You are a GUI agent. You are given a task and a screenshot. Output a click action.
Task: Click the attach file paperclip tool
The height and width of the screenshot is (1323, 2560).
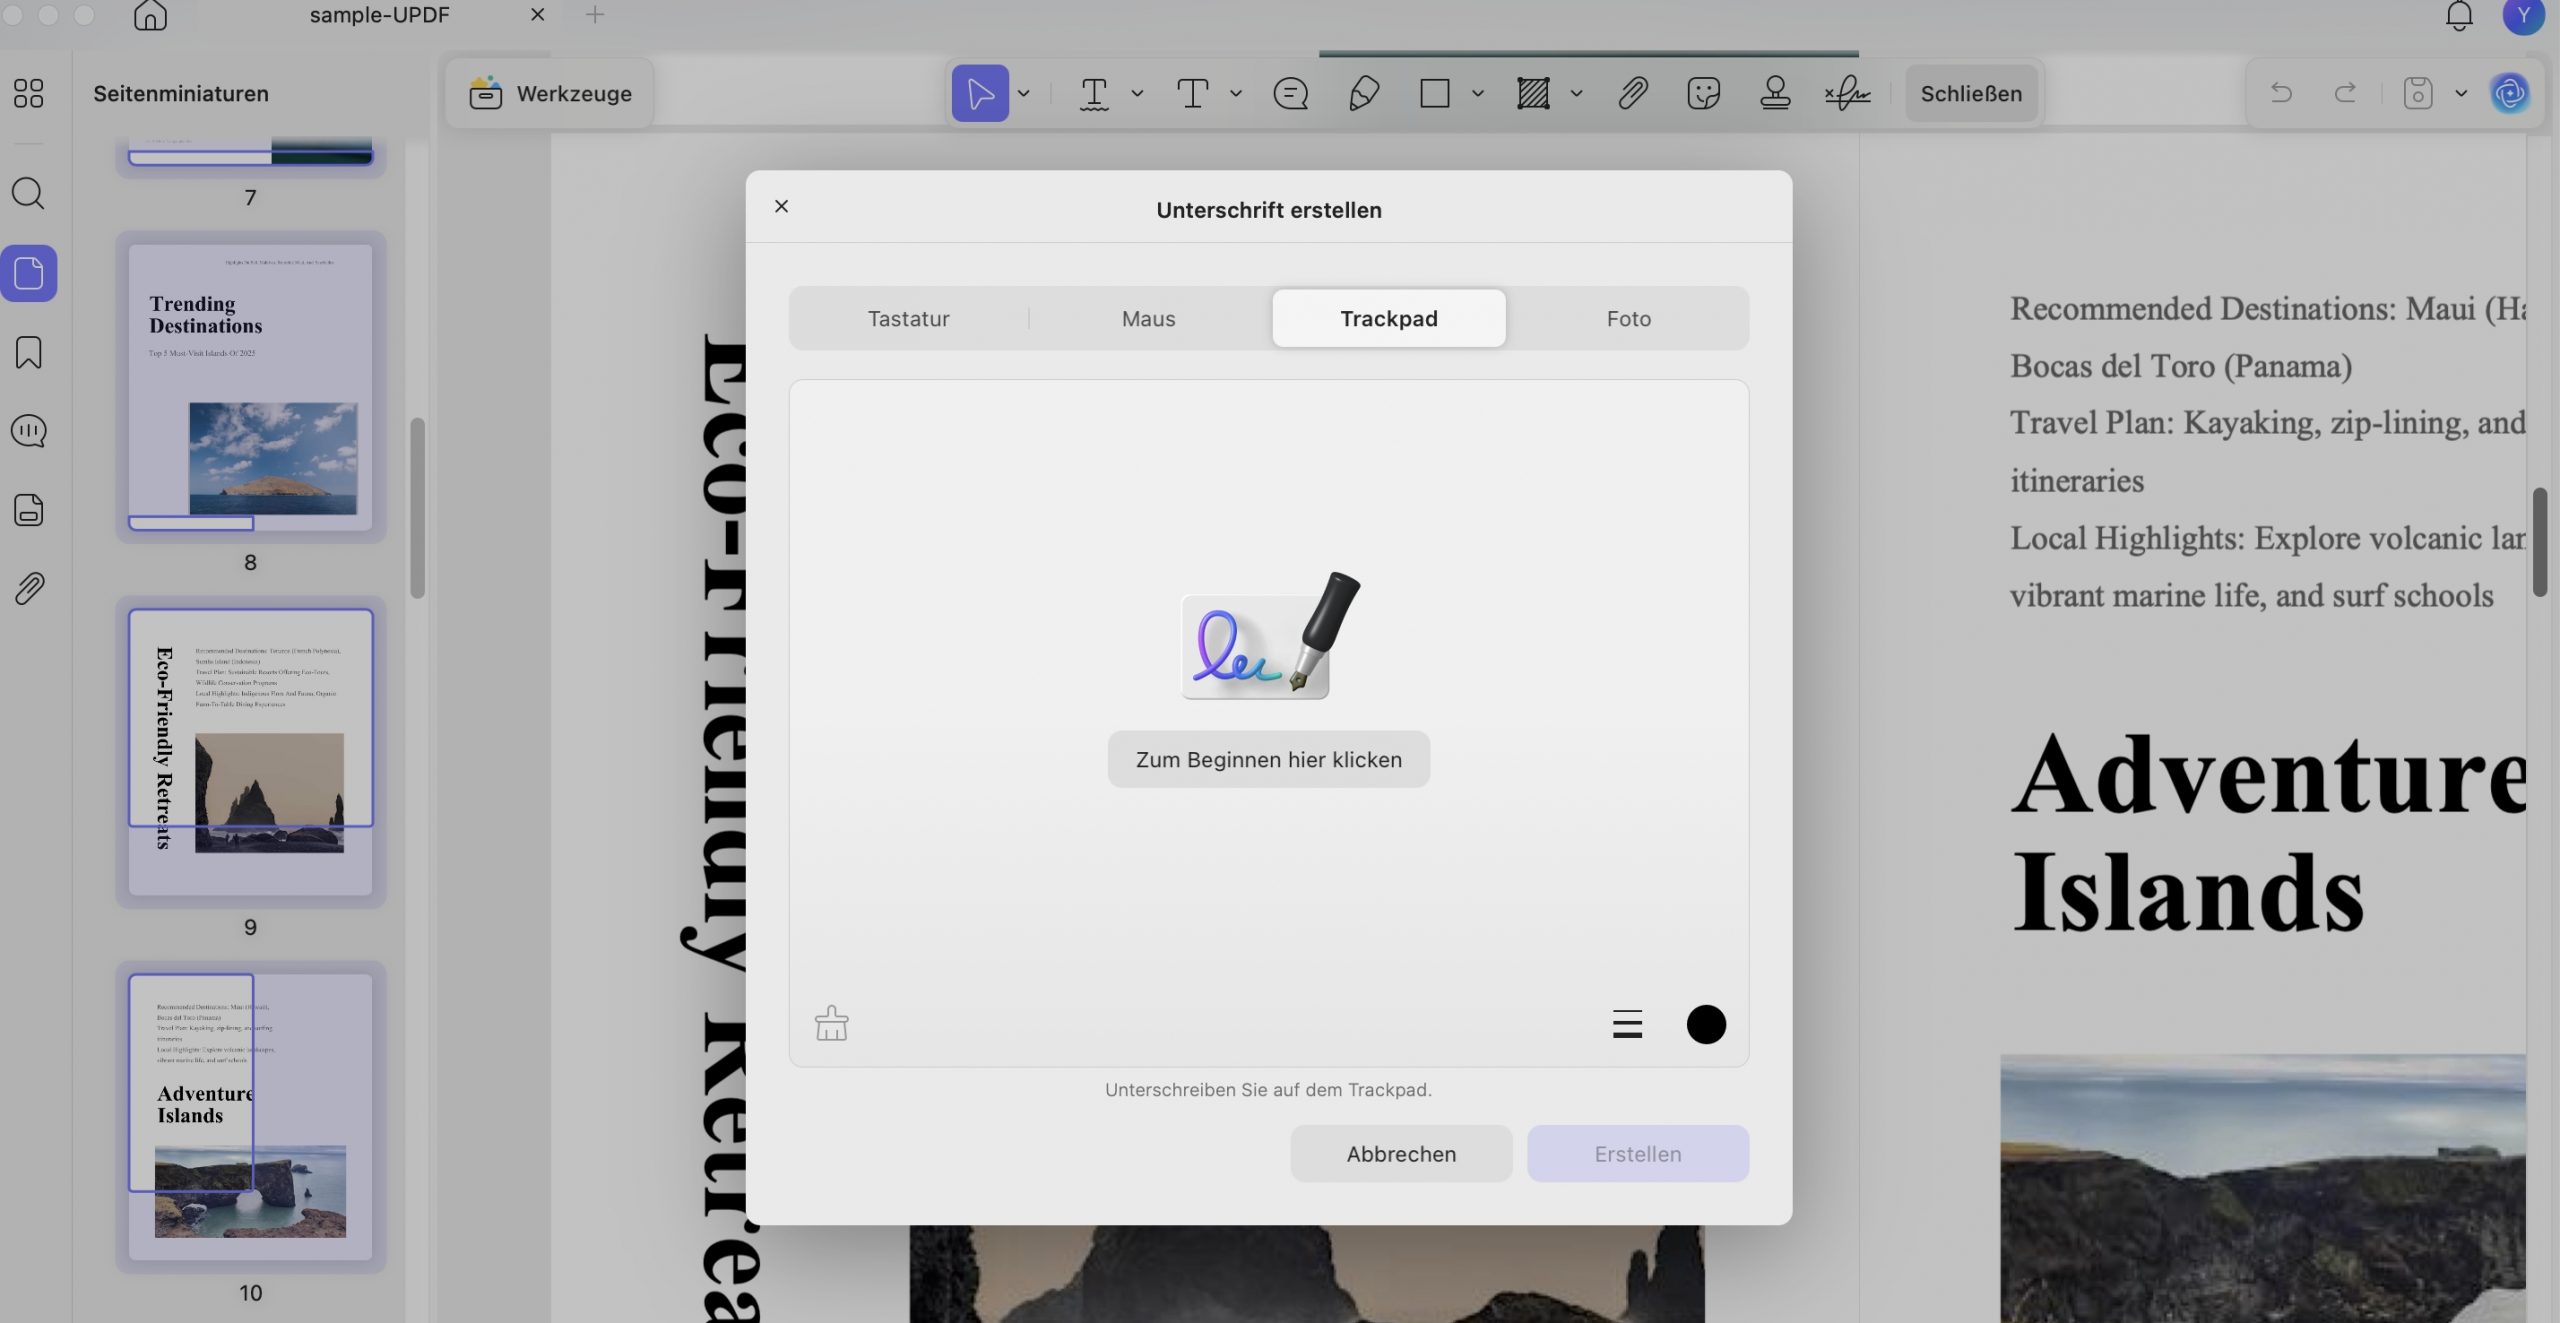tap(1632, 93)
